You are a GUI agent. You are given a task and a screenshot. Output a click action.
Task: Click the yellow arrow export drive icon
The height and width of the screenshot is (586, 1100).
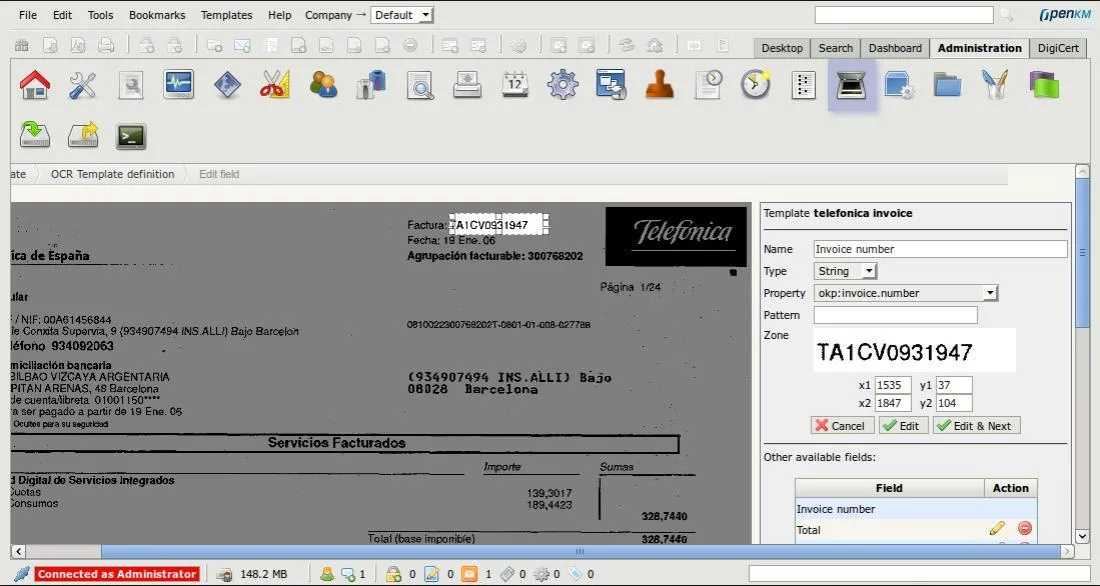[x=83, y=135]
